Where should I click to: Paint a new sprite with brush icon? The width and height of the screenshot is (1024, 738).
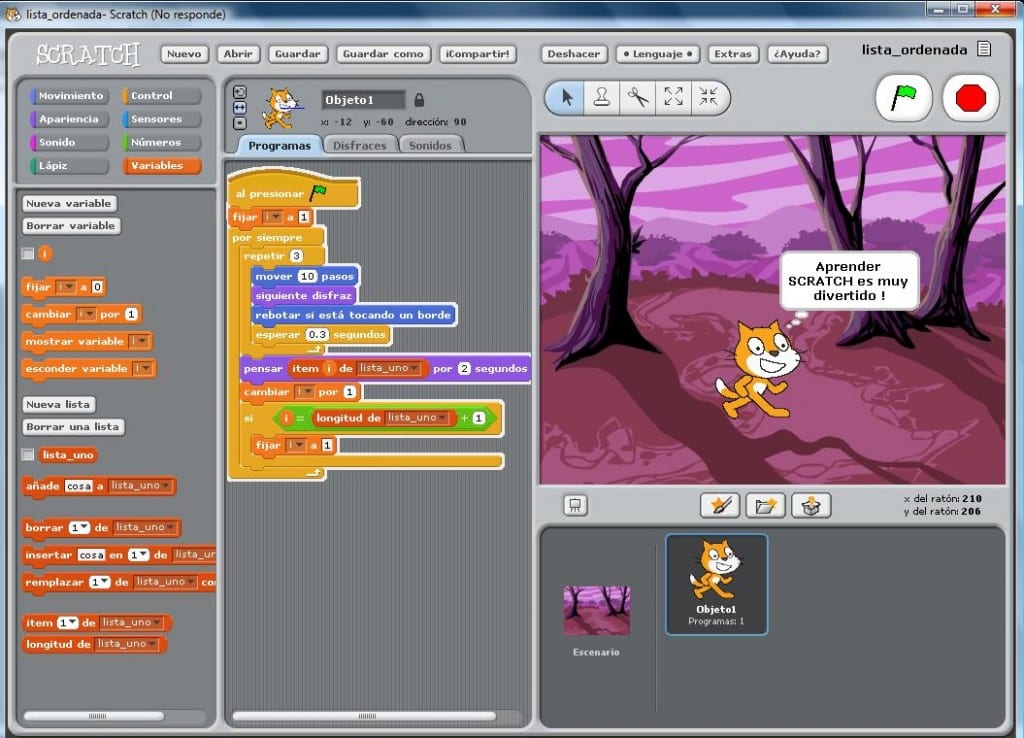[x=720, y=505]
